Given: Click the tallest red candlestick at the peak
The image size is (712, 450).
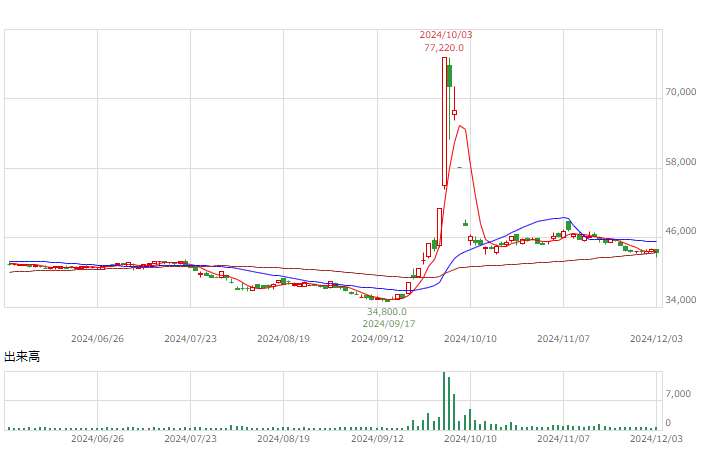Looking at the screenshot, I should [444, 122].
